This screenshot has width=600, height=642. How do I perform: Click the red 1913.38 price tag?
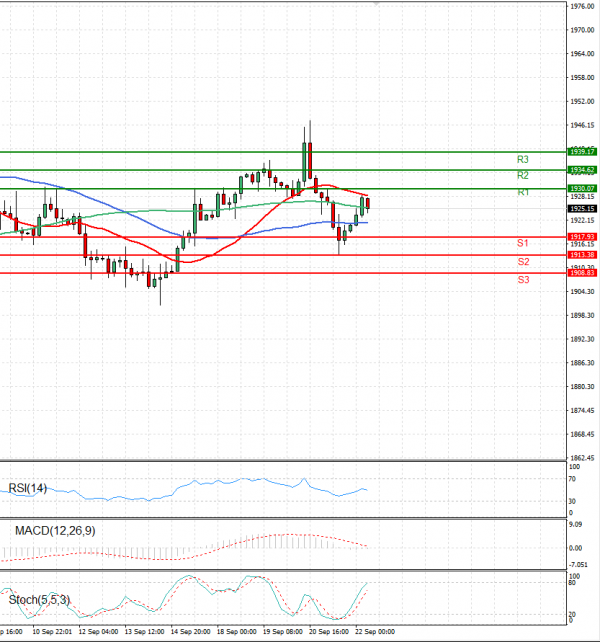(582, 255)
